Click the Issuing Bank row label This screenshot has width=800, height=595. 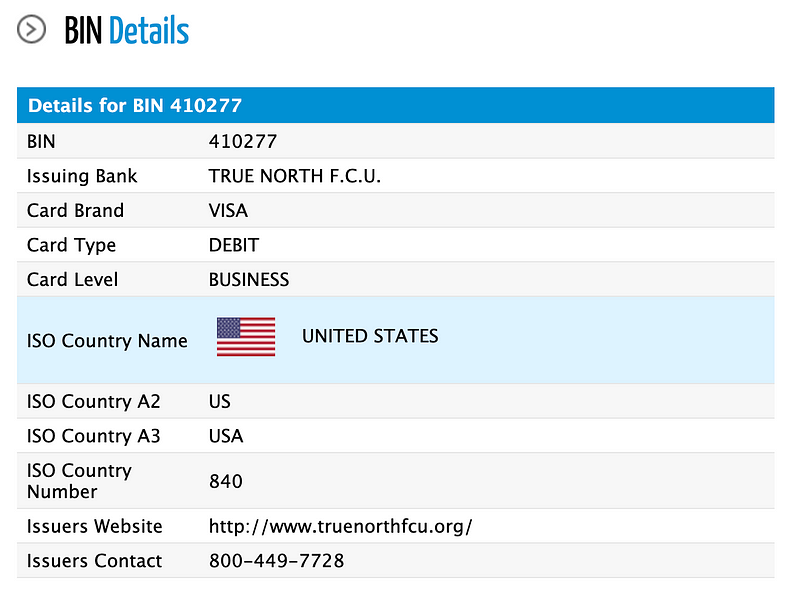coord(82,176)
